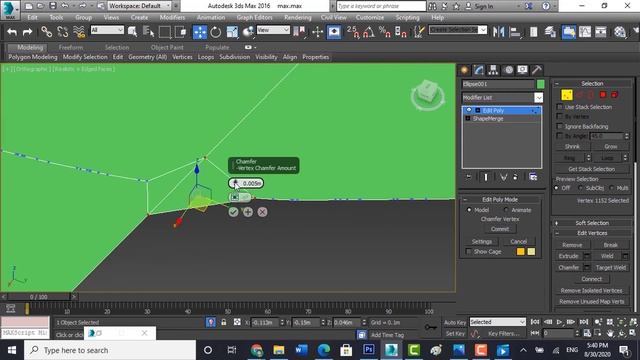Activate the Select and Scale tool
This screenshot has width=640, height=360.
coord(232,32)
